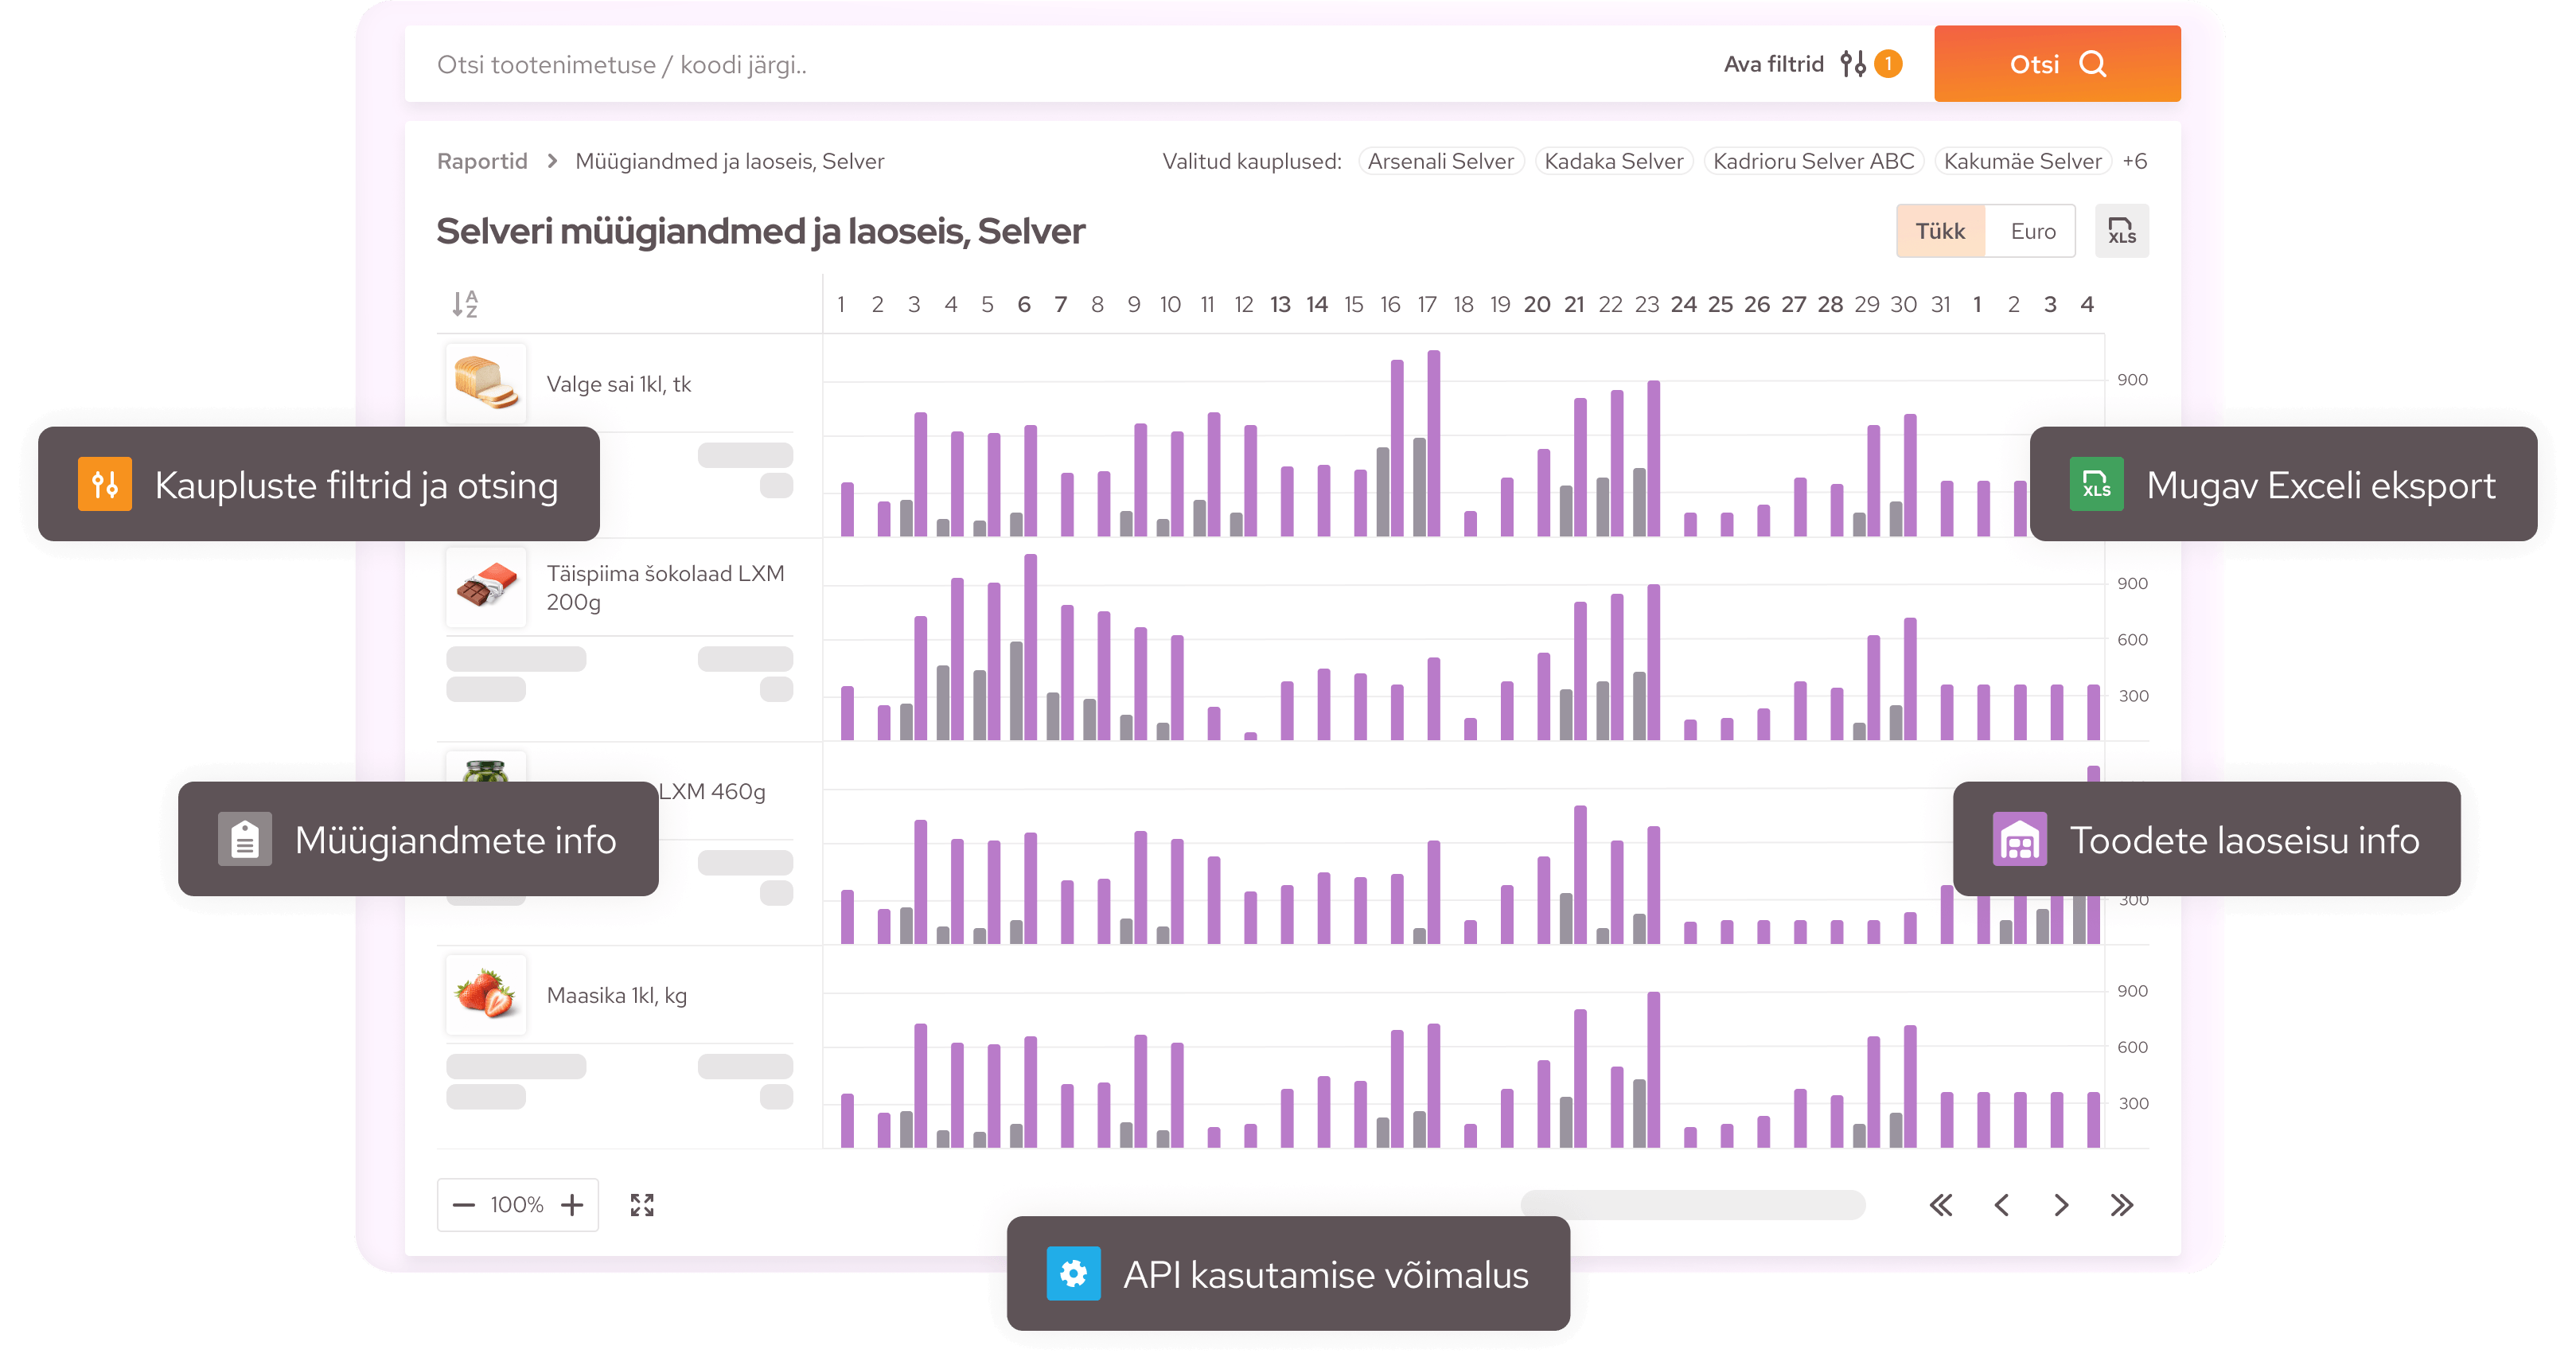
Task: Click the Kaupluste filtrid ja otsing label
Action: [356, 485]
